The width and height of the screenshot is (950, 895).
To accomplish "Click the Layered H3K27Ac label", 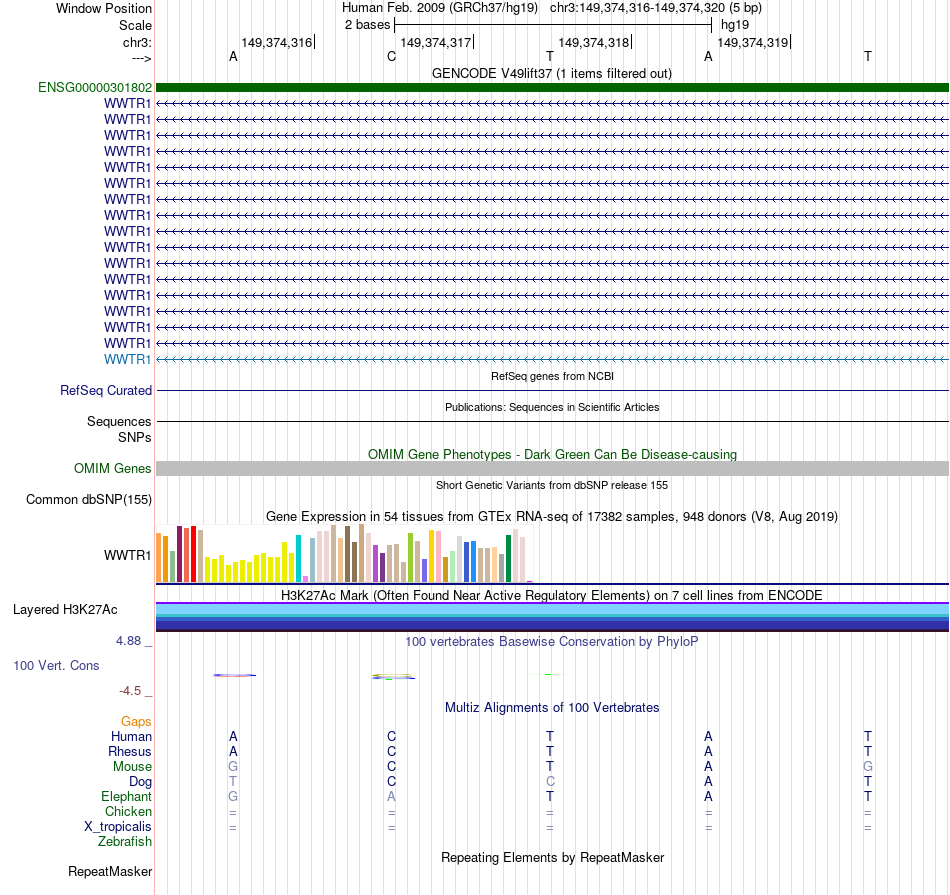I will (65, 610).
